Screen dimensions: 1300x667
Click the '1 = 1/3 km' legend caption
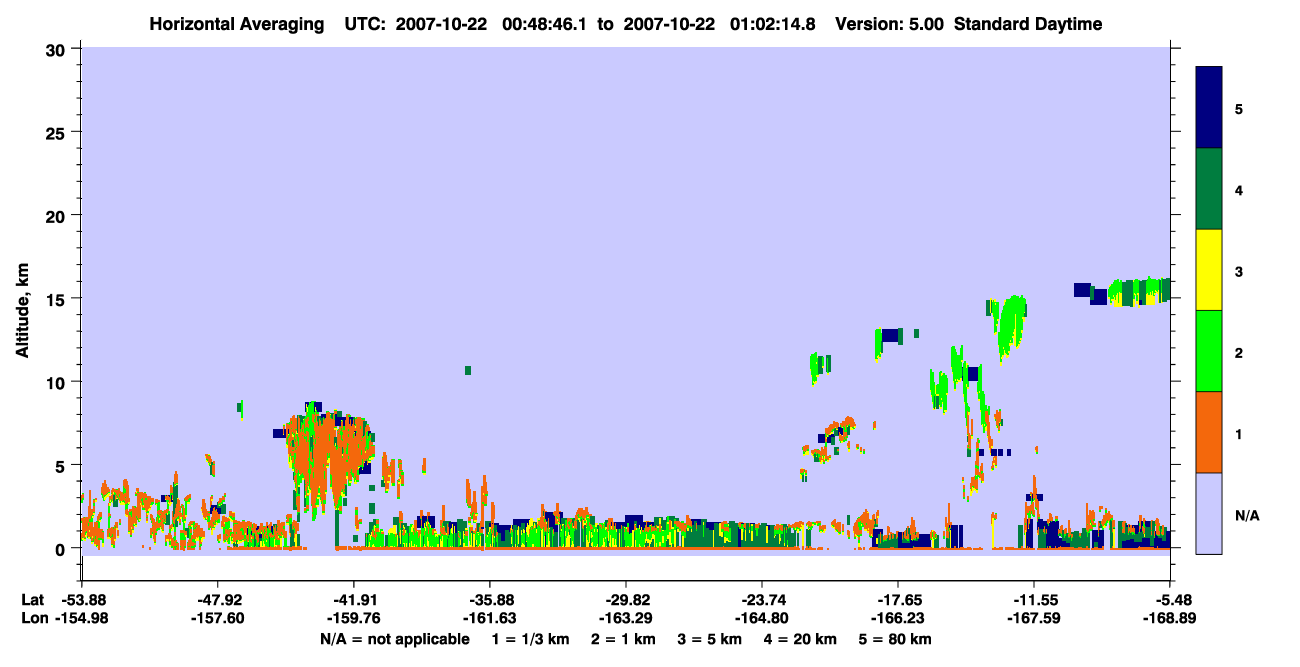point(531,639)
